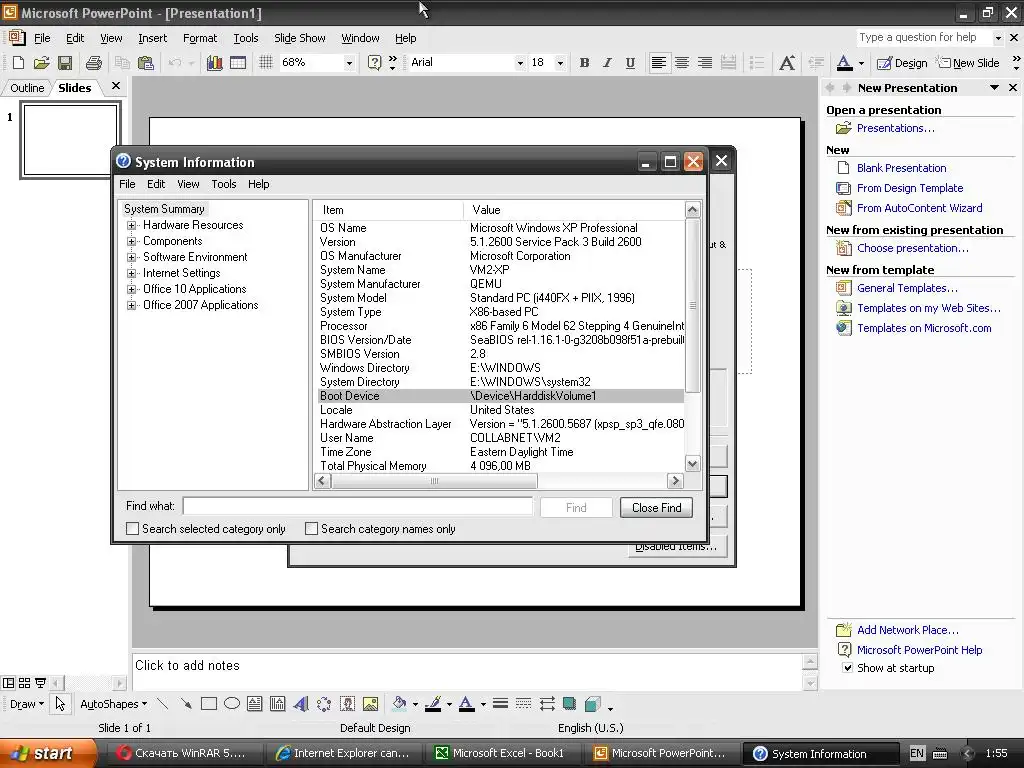Click the Insert Chart icon

tap(214, 63)
